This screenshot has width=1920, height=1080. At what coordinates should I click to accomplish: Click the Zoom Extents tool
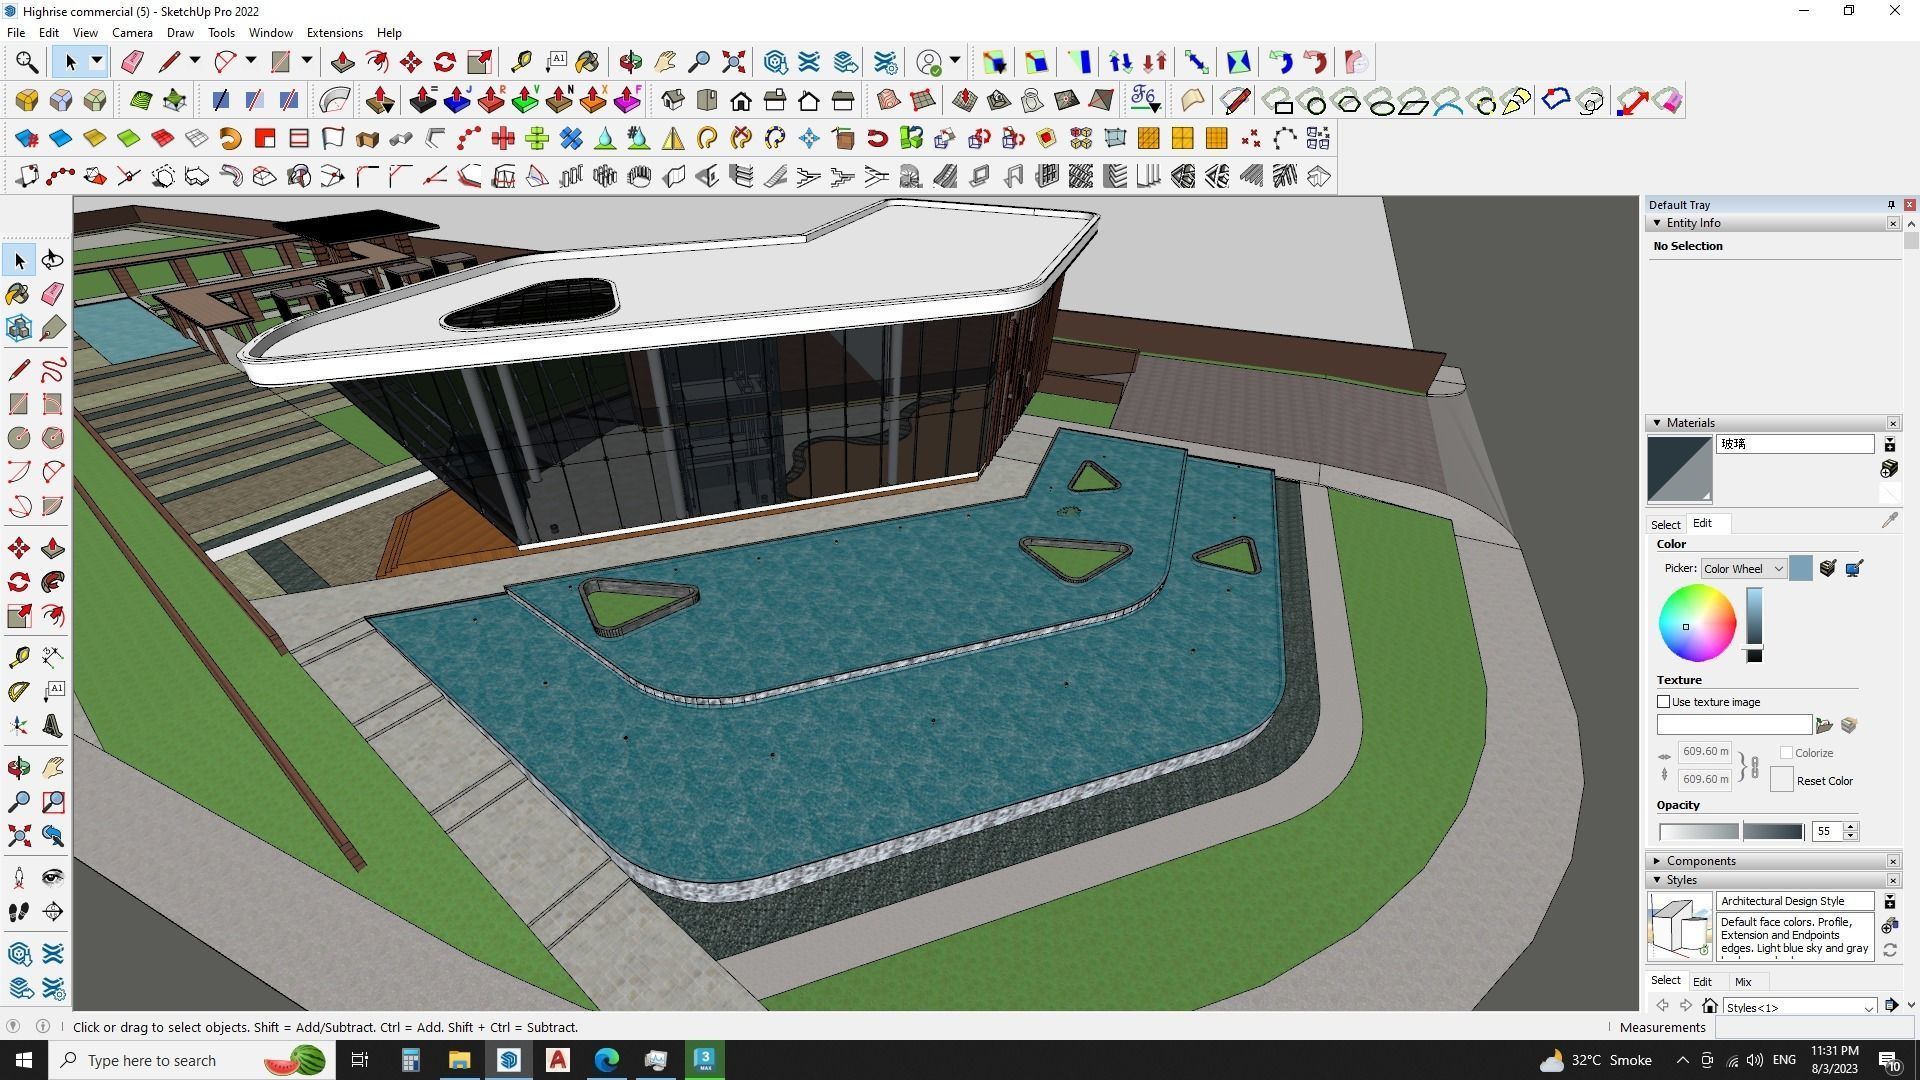point(18,836)
